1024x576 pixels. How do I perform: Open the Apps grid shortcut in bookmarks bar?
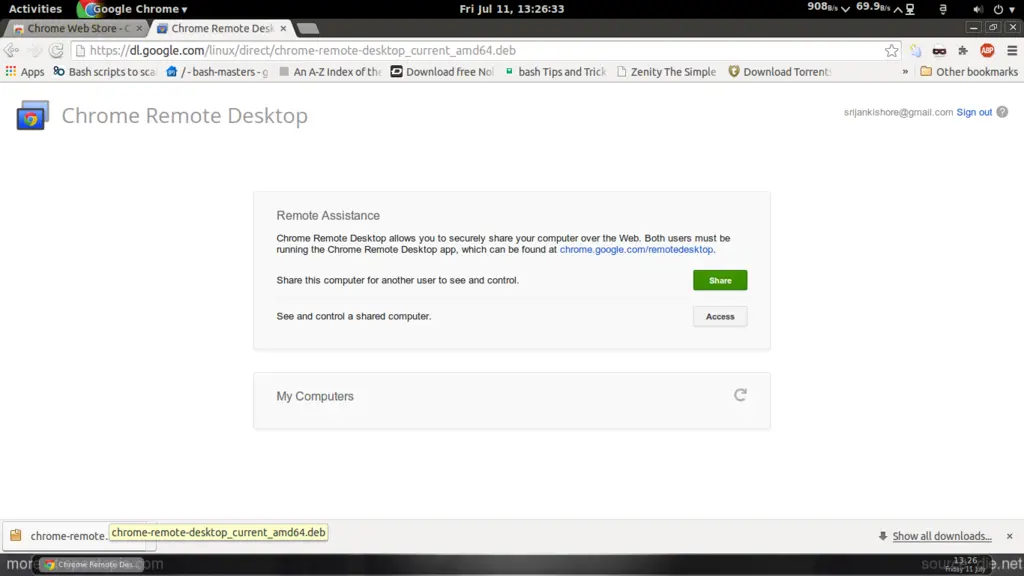point(25,72)
